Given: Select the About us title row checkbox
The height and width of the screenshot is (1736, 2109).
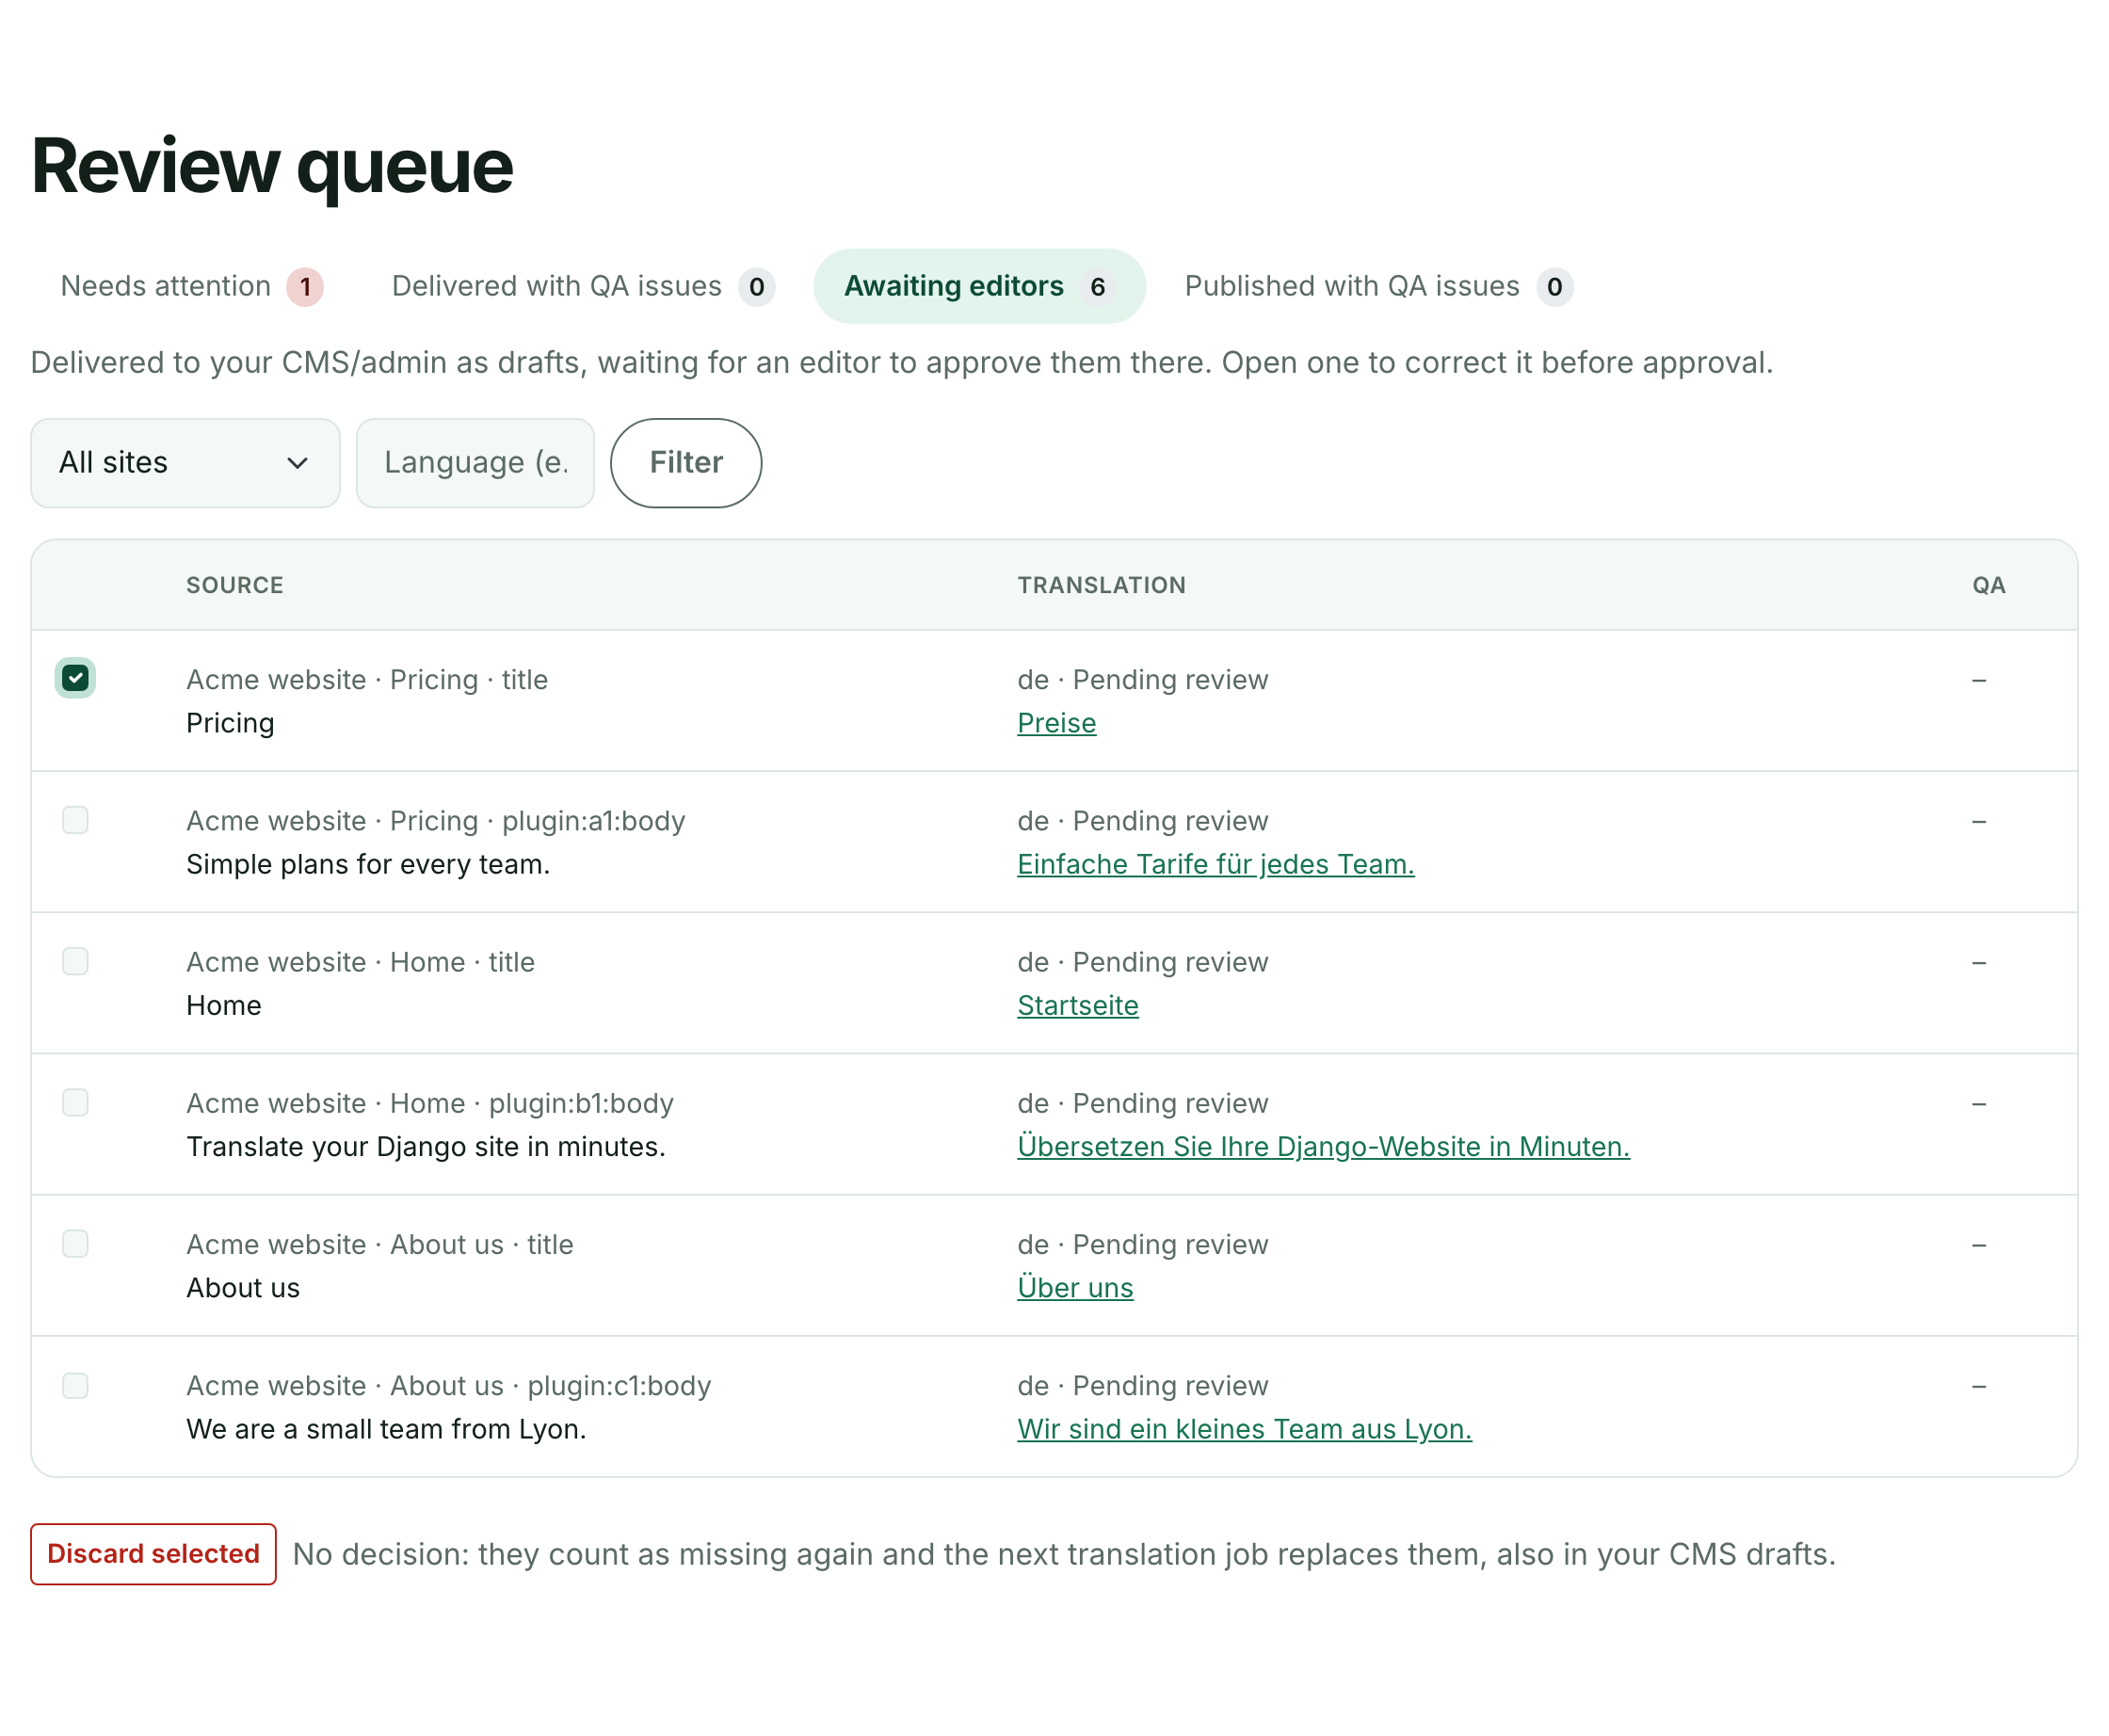Looking at the screenshot, I should point(75,1243).
